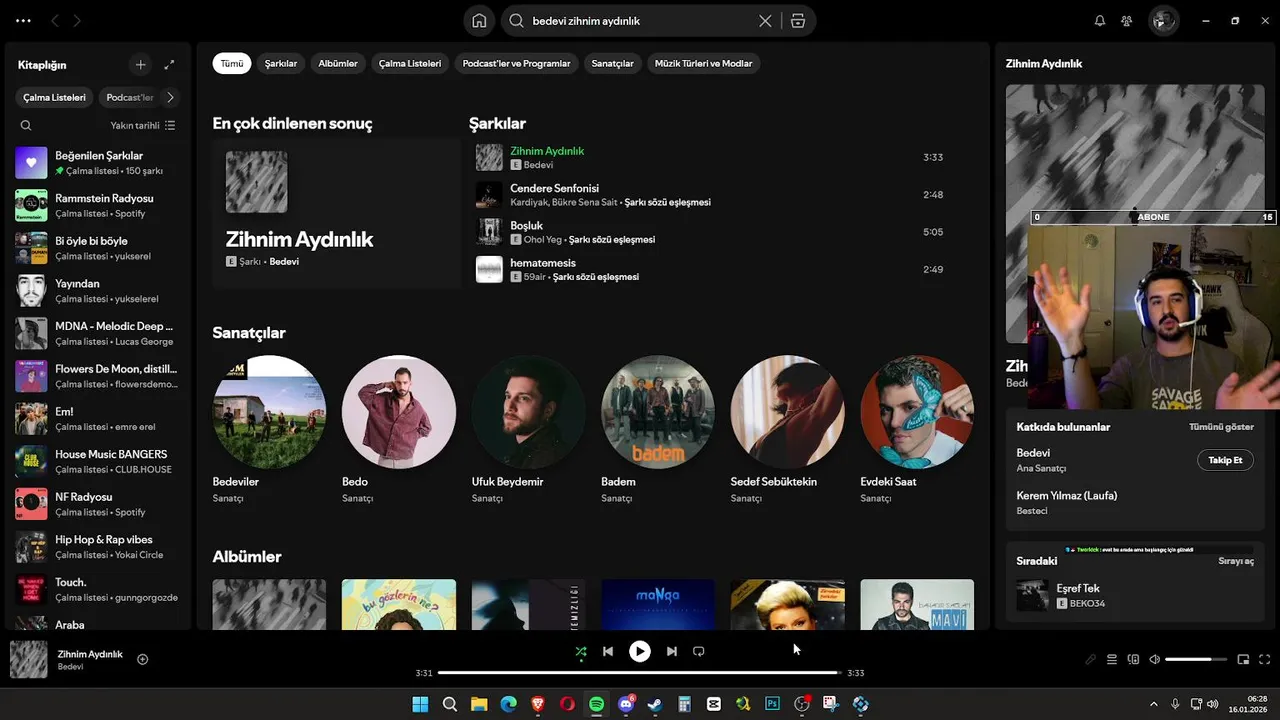Open the miniplayer icon
This screenshot has height=720, width=1280.
pos(1244,659)
